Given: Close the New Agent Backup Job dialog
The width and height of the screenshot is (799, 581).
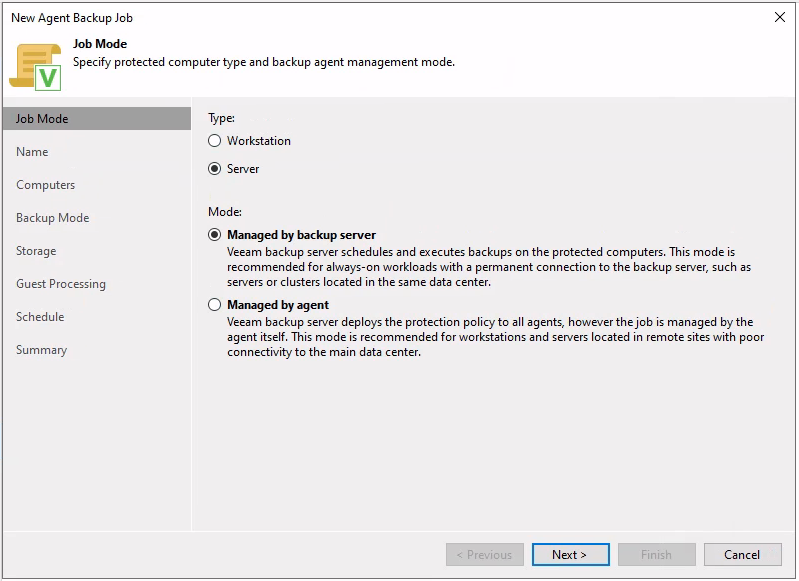Looking at the screenshot, I should (x=780, y=17).
